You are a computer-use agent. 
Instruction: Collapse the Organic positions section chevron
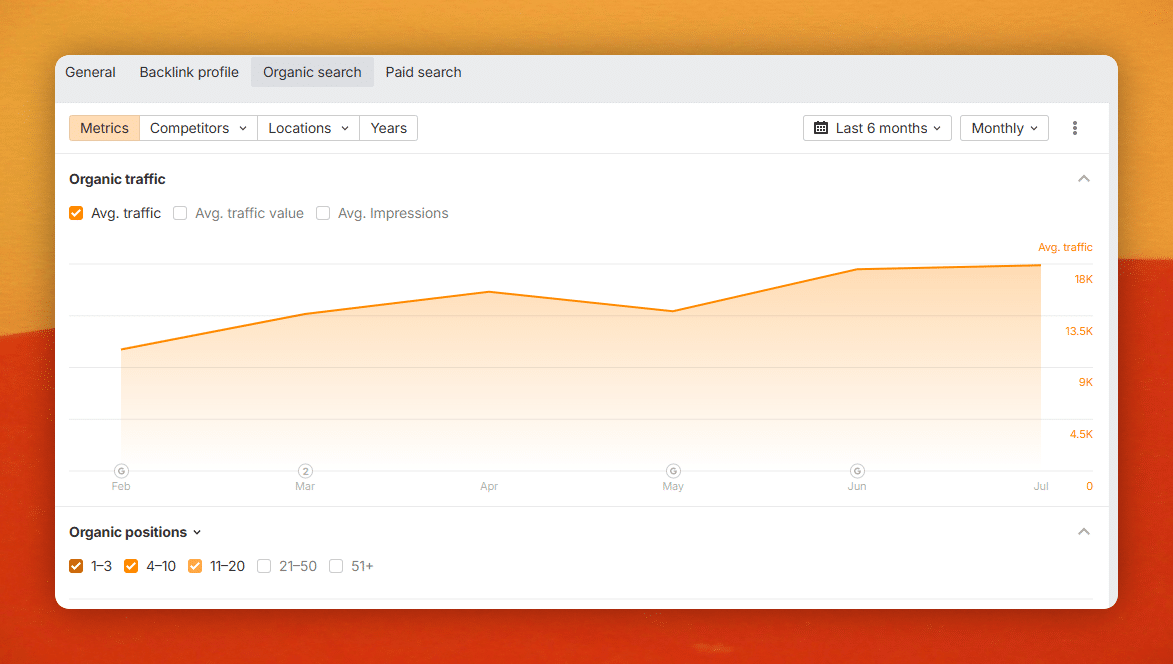click(1083, 532)
